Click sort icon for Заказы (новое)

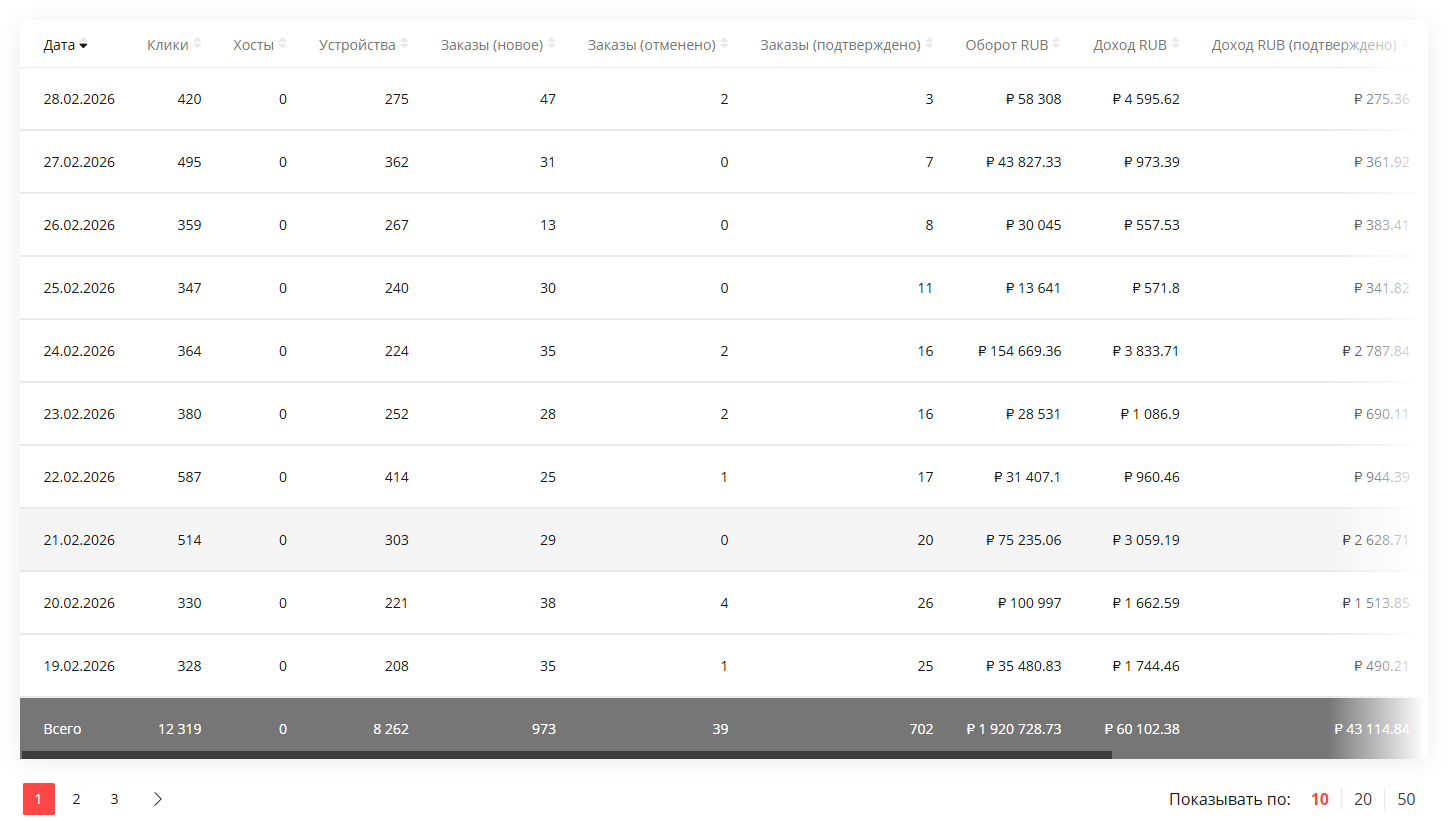(x=552, y=44)
